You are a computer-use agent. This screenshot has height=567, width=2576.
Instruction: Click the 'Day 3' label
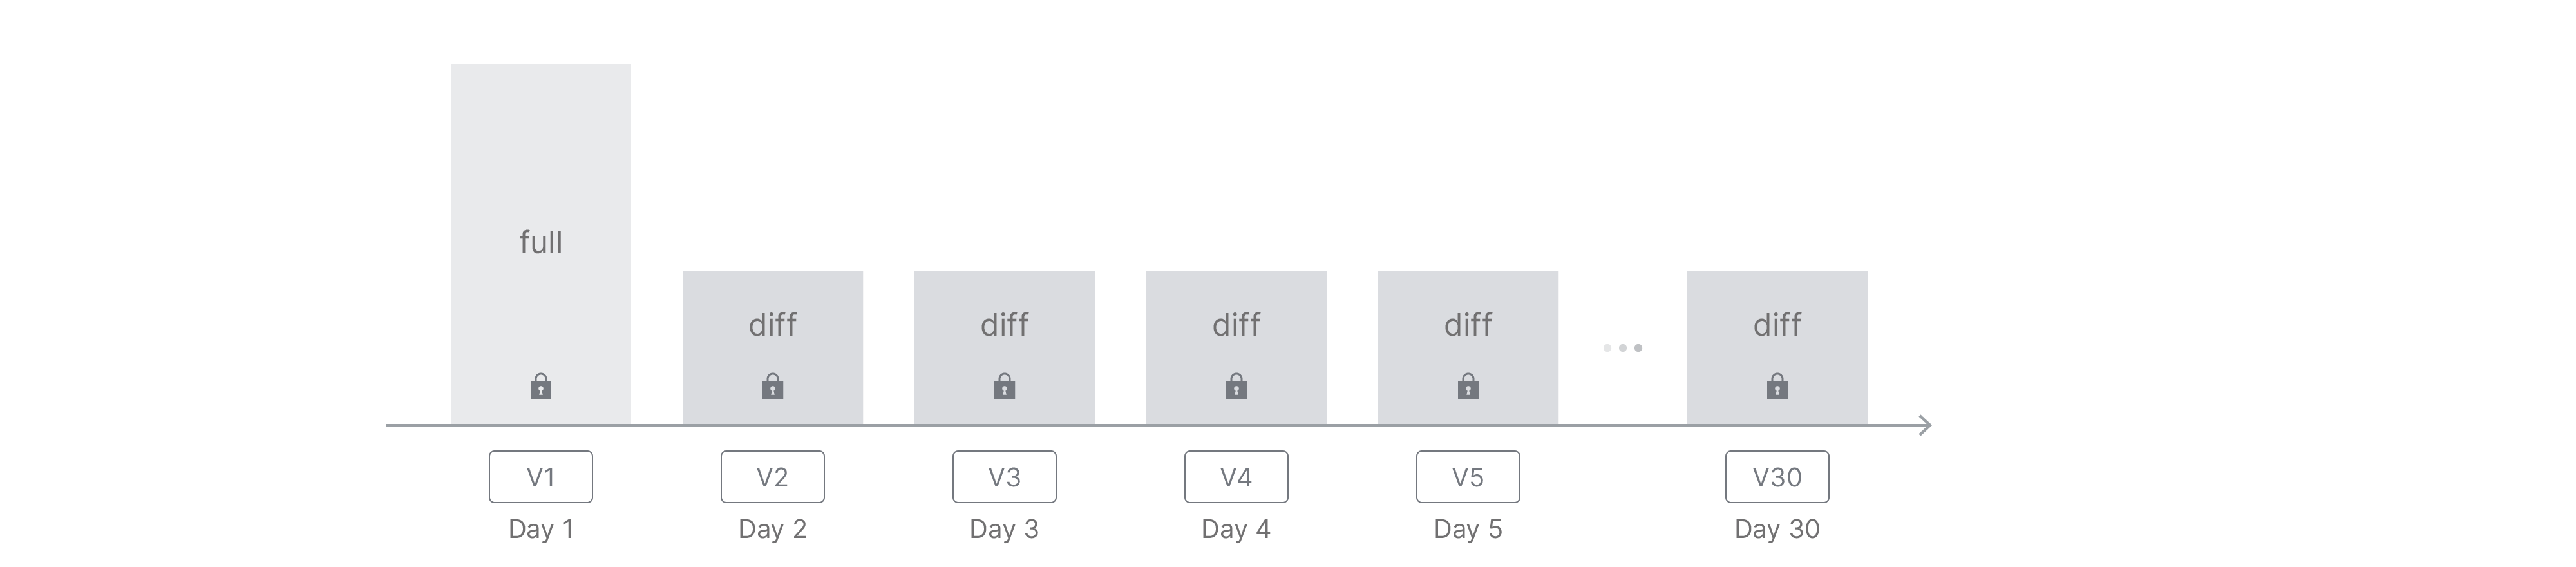coord(1004,529)
